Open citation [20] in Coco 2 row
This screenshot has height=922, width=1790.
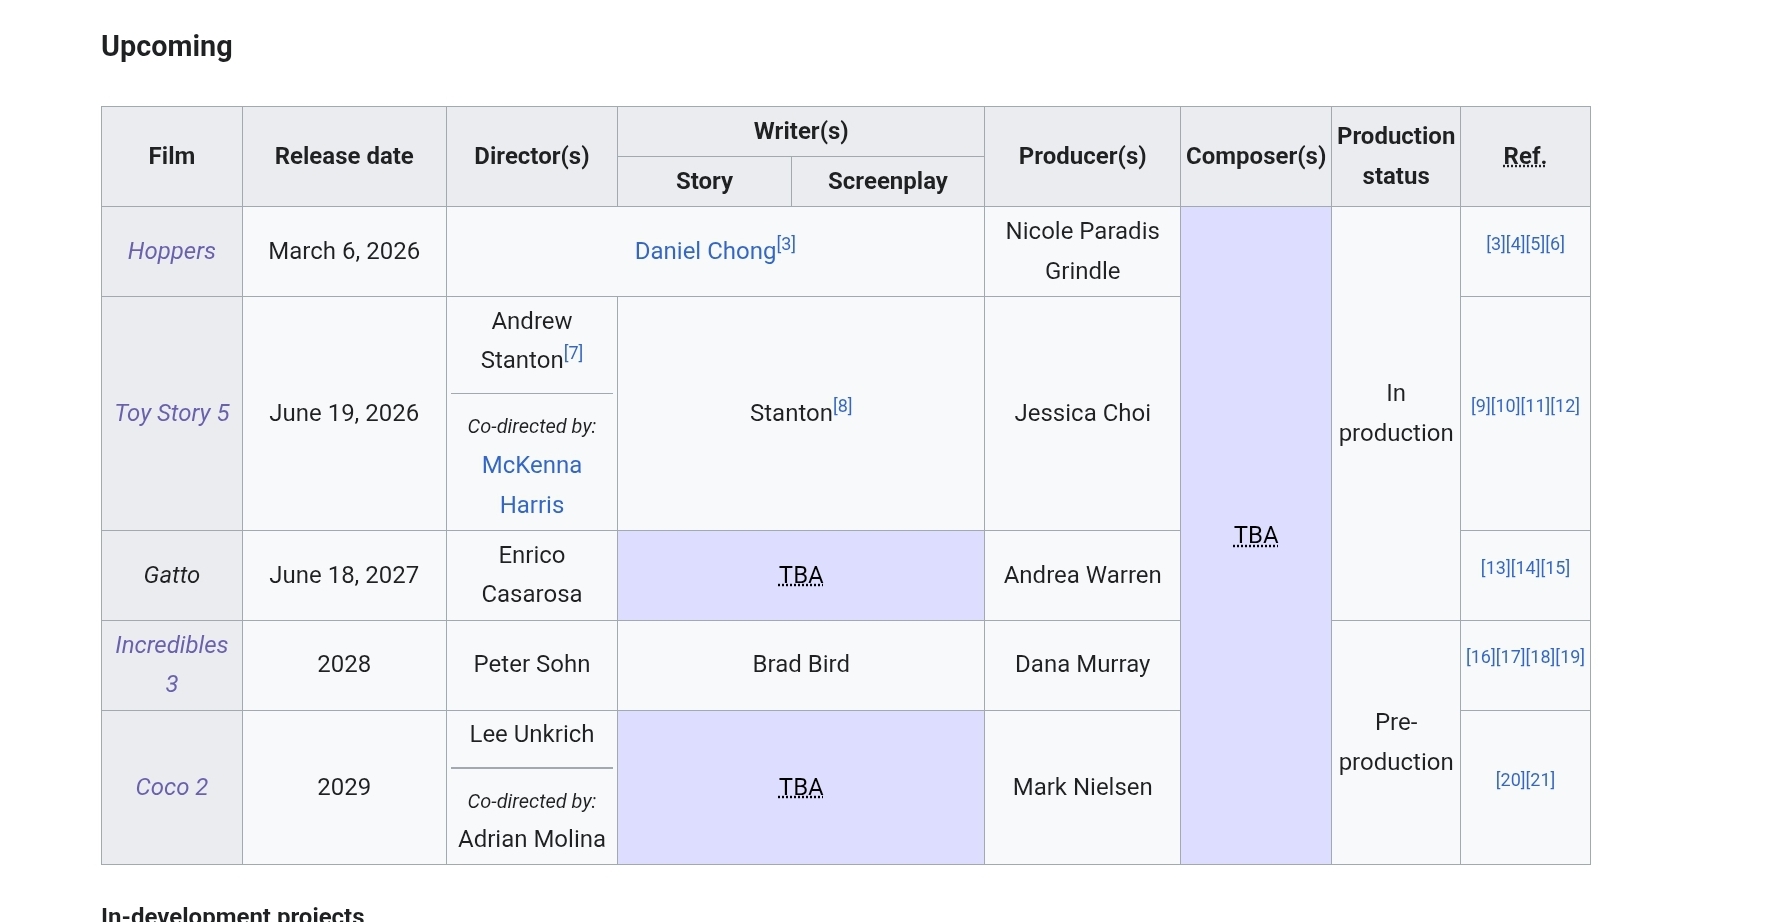(x=1510, y=779)
